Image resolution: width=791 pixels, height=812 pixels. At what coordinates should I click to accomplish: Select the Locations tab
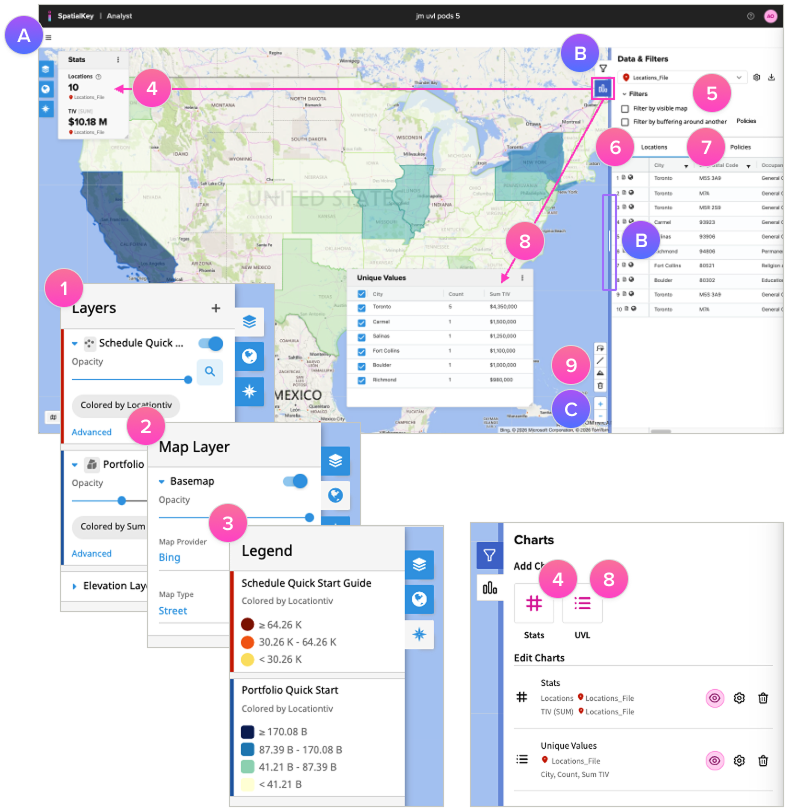click(x=654, y=147)
